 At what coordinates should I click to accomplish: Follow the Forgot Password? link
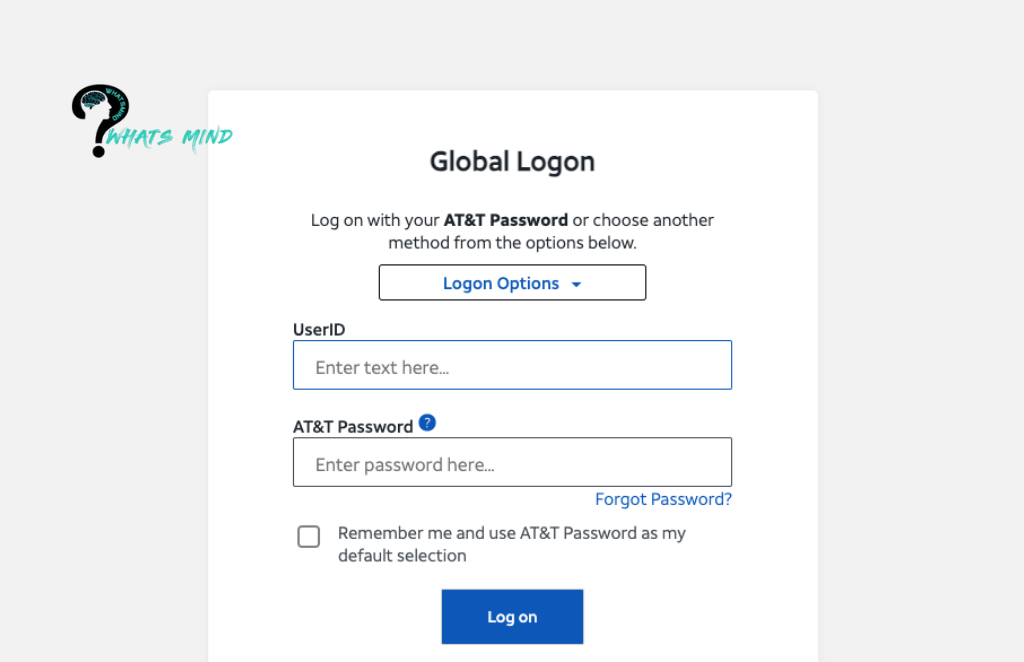663,499
